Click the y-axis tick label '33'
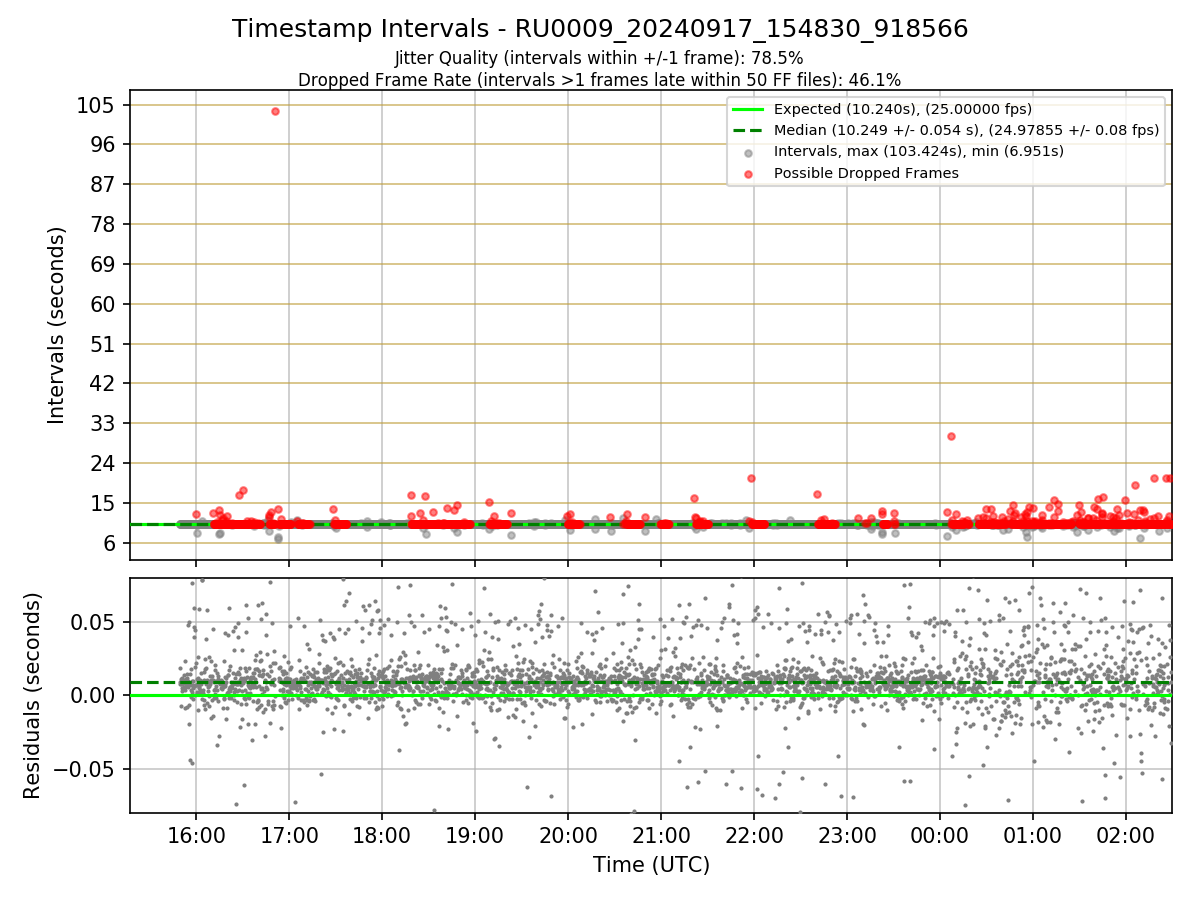 click(102, 423)
